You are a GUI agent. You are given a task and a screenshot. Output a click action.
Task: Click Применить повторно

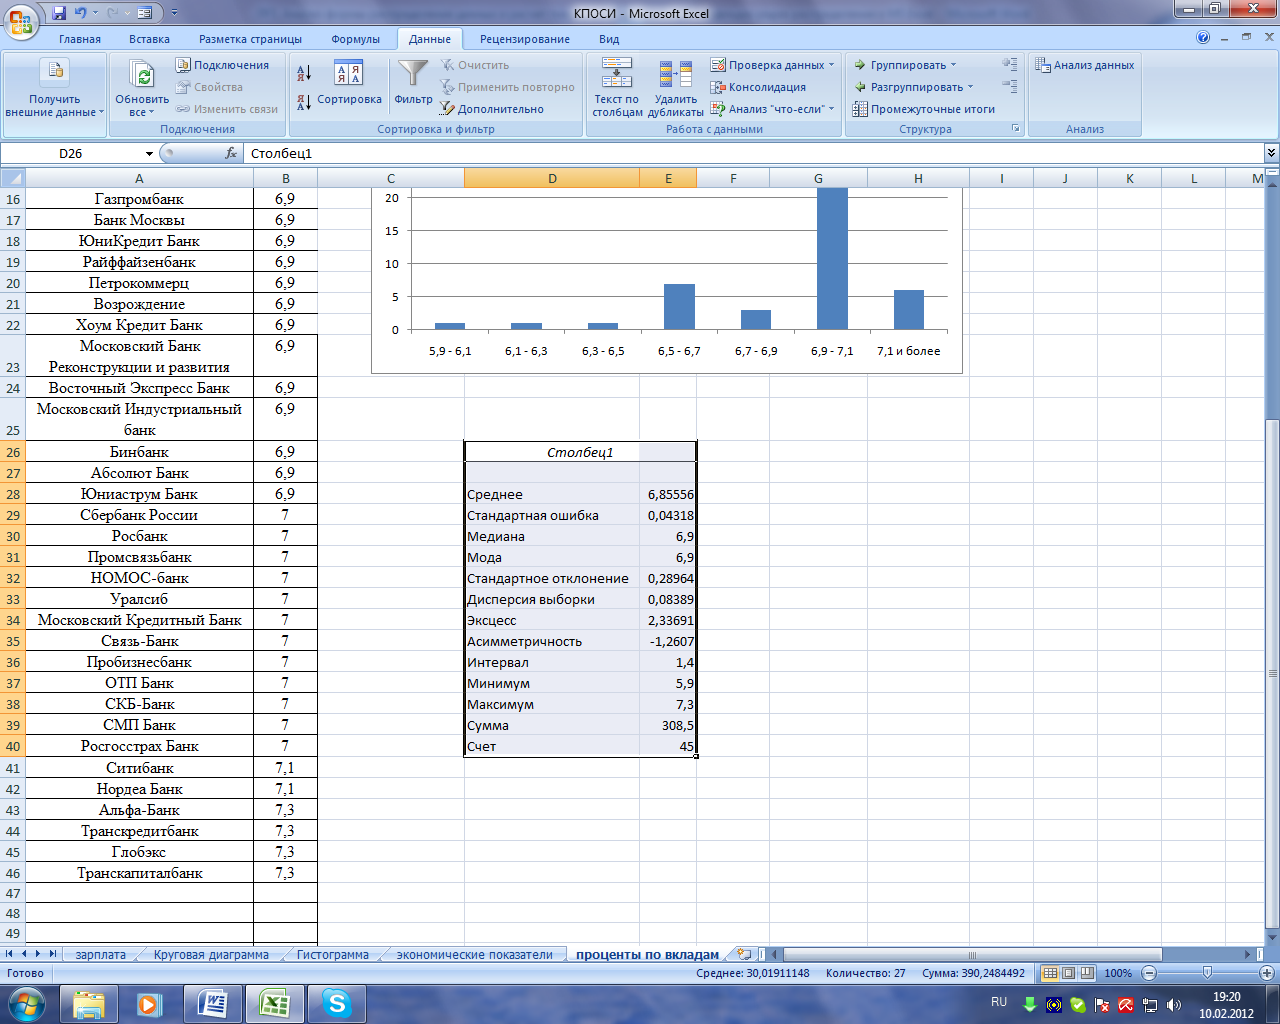508,87
